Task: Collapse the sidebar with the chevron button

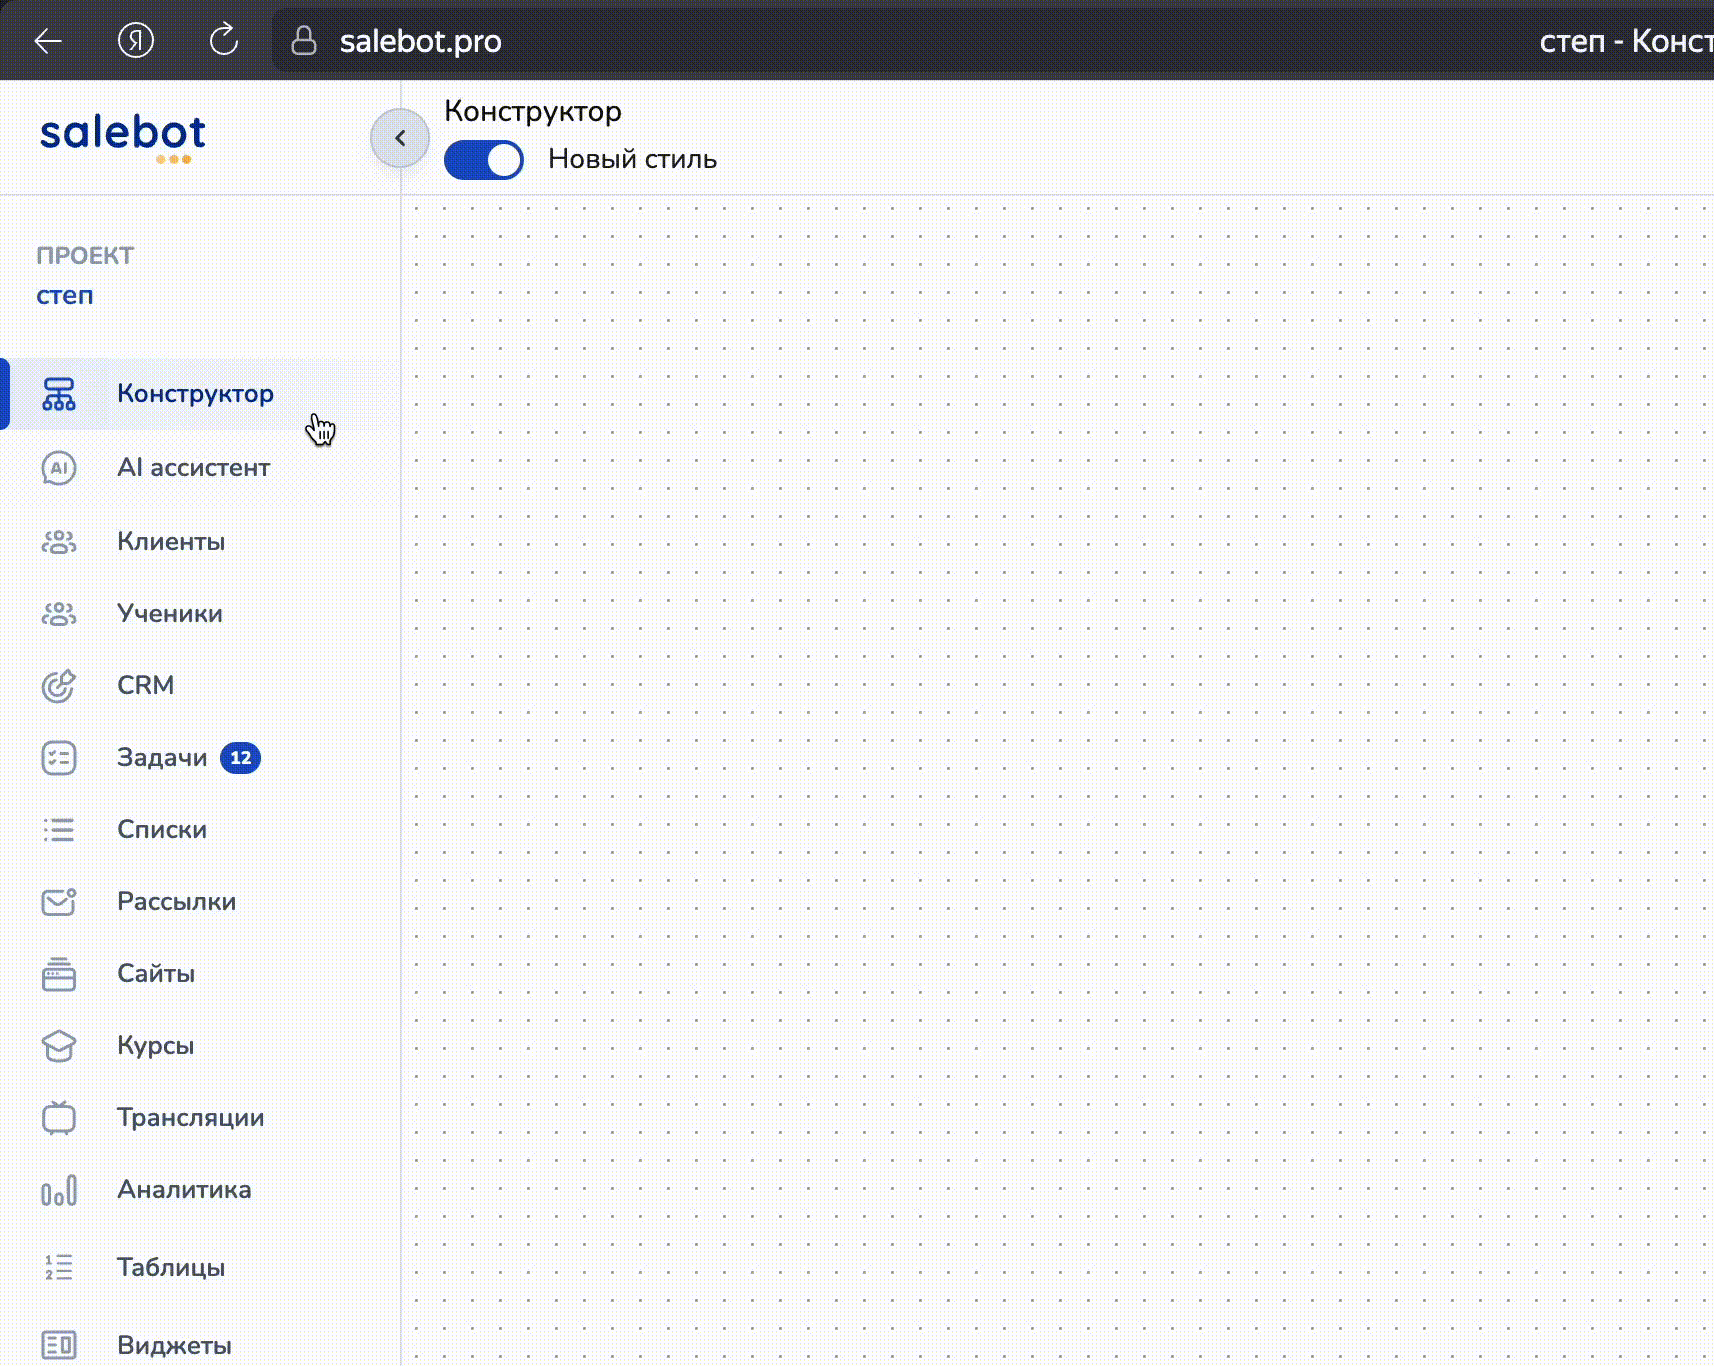Action: (x=400, y=138)
